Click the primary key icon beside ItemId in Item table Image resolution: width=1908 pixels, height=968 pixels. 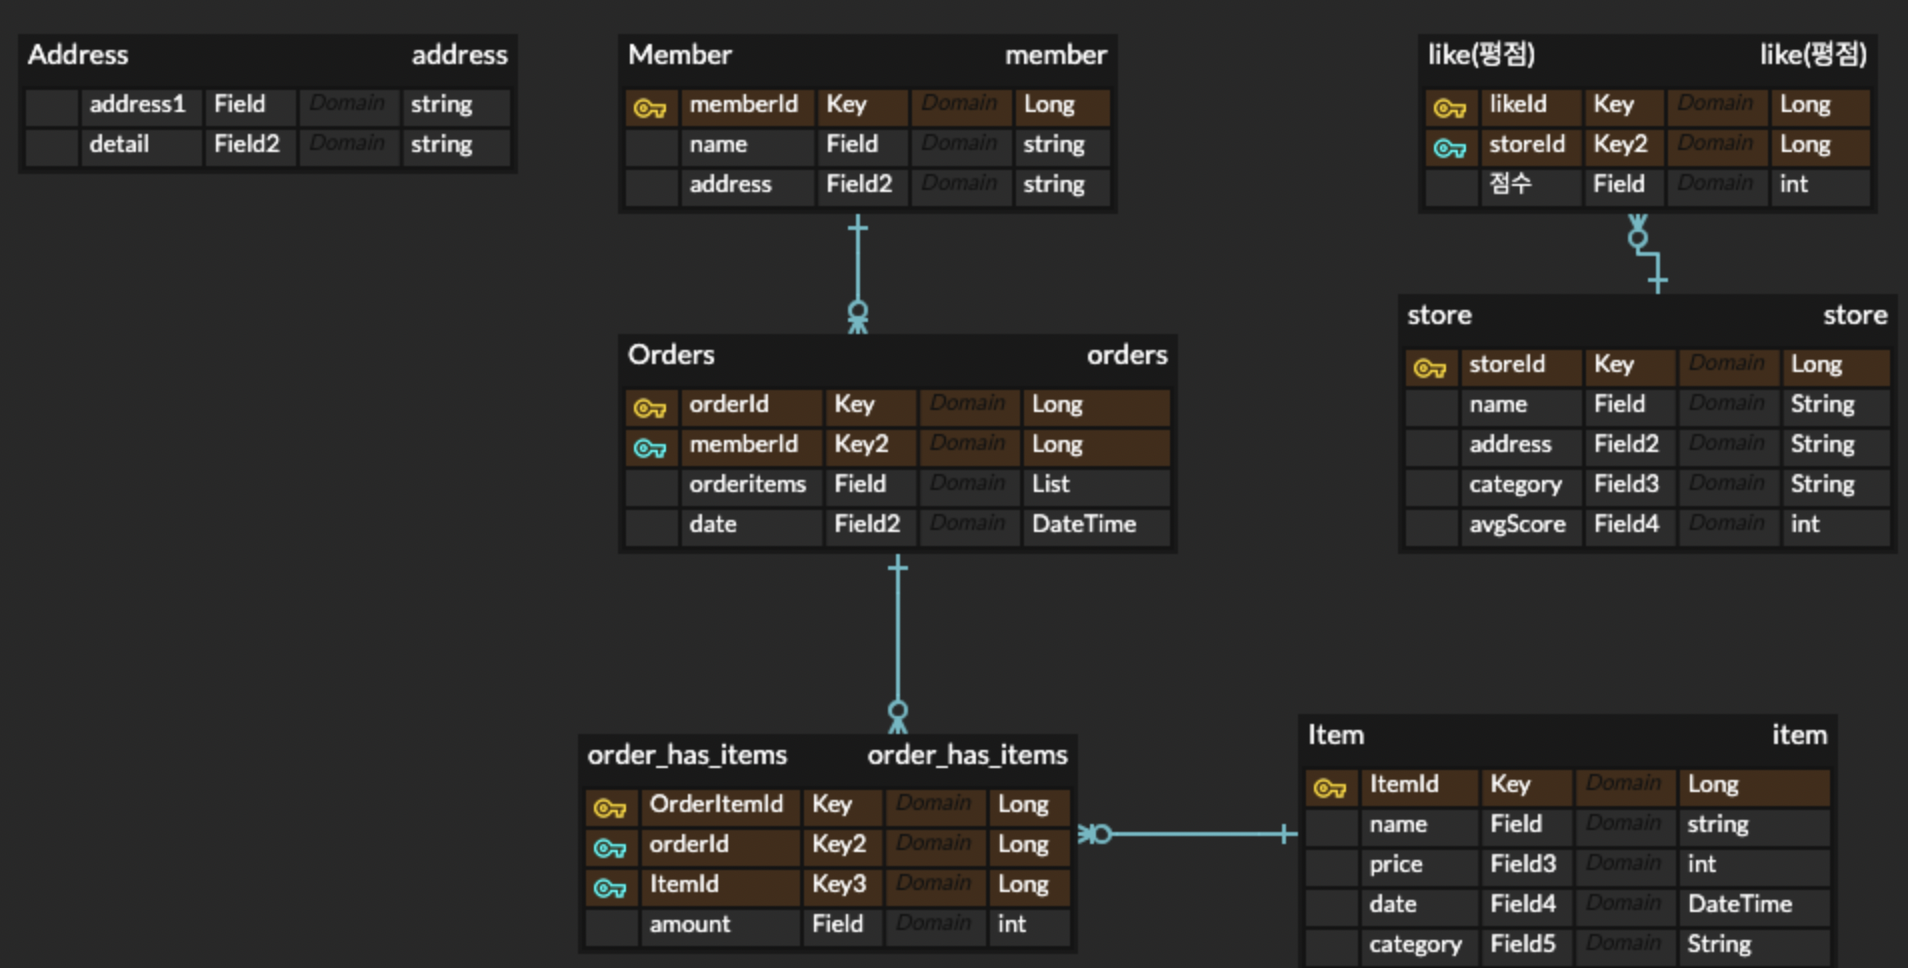click(1330, 786)
